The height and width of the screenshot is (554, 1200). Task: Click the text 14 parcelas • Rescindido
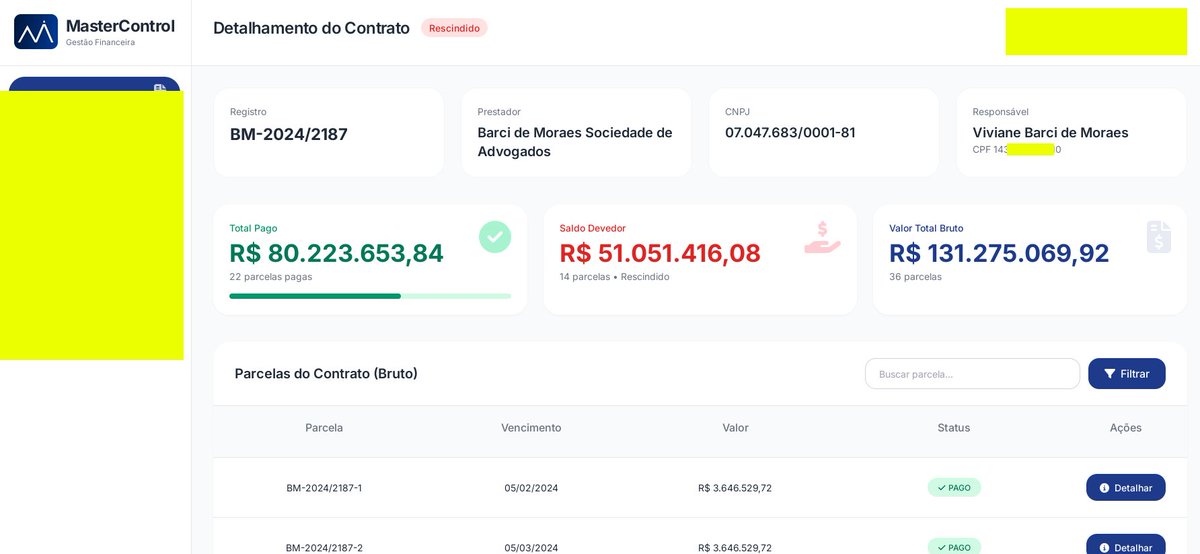pos(614,277)
